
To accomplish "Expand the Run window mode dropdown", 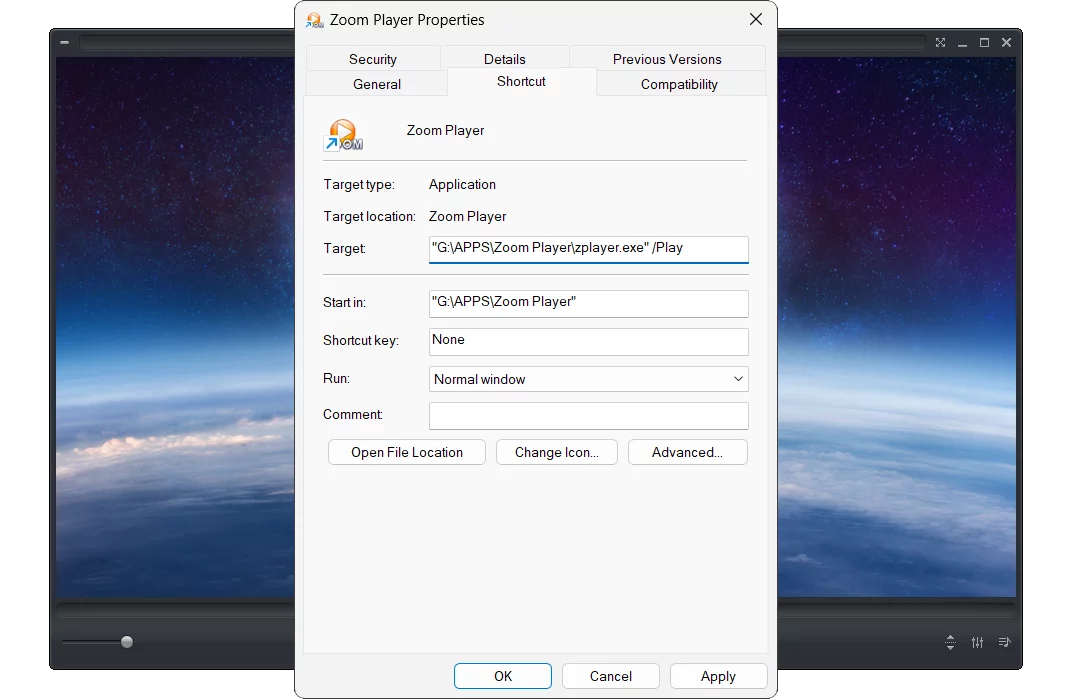I will (589, 379).
